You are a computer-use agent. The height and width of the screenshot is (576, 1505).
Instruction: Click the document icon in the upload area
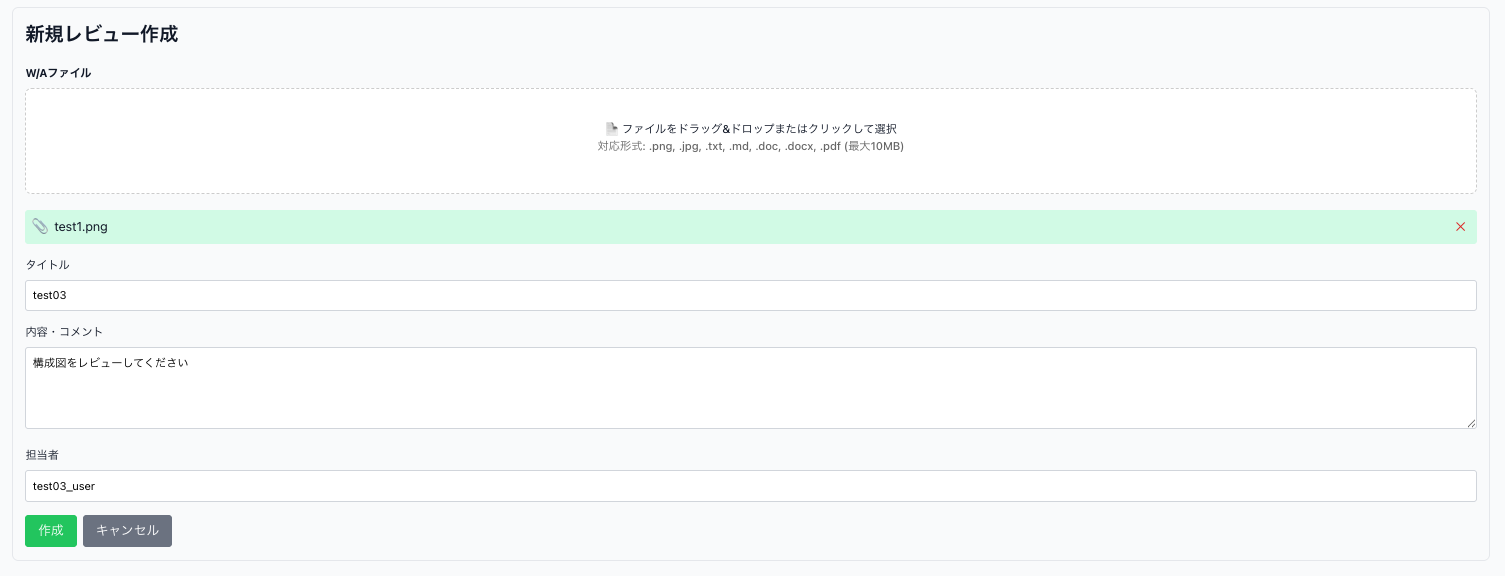pos(612,129)
